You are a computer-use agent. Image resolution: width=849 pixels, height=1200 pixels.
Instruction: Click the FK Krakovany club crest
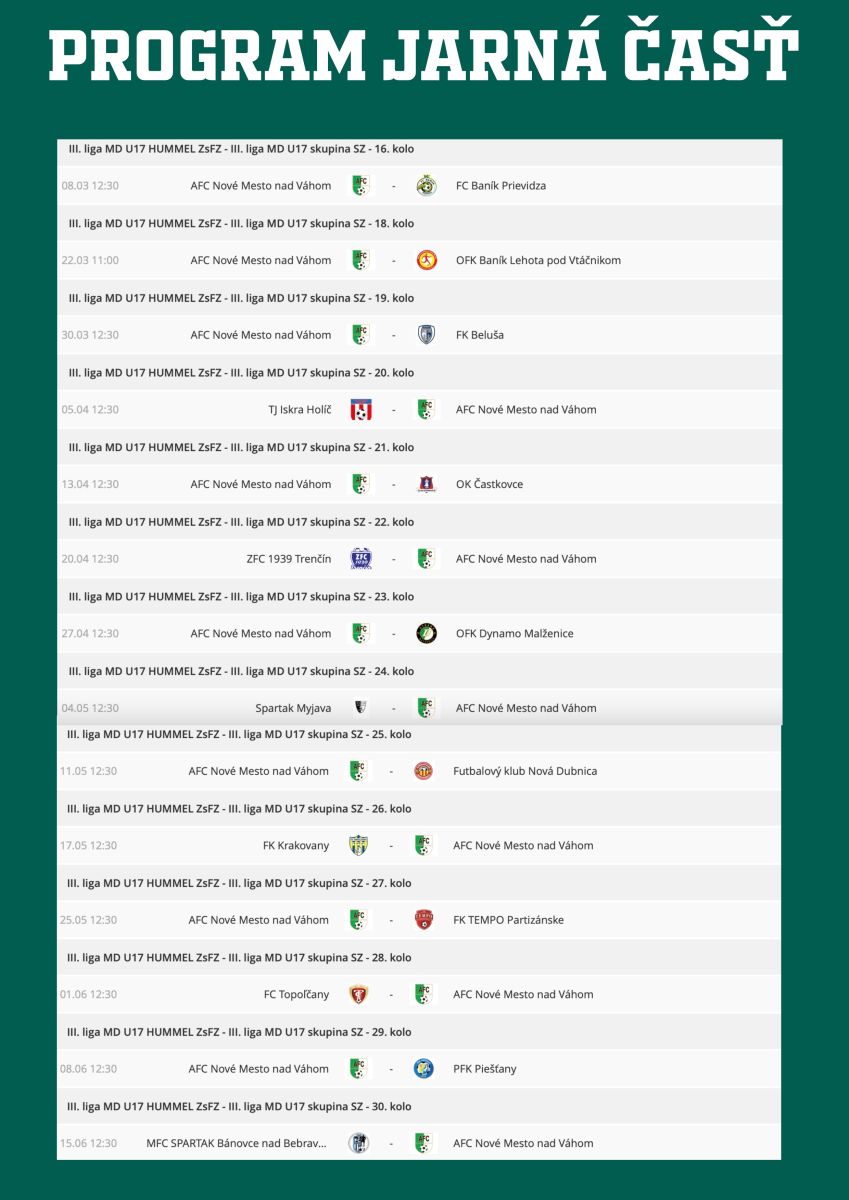(359, 845)
